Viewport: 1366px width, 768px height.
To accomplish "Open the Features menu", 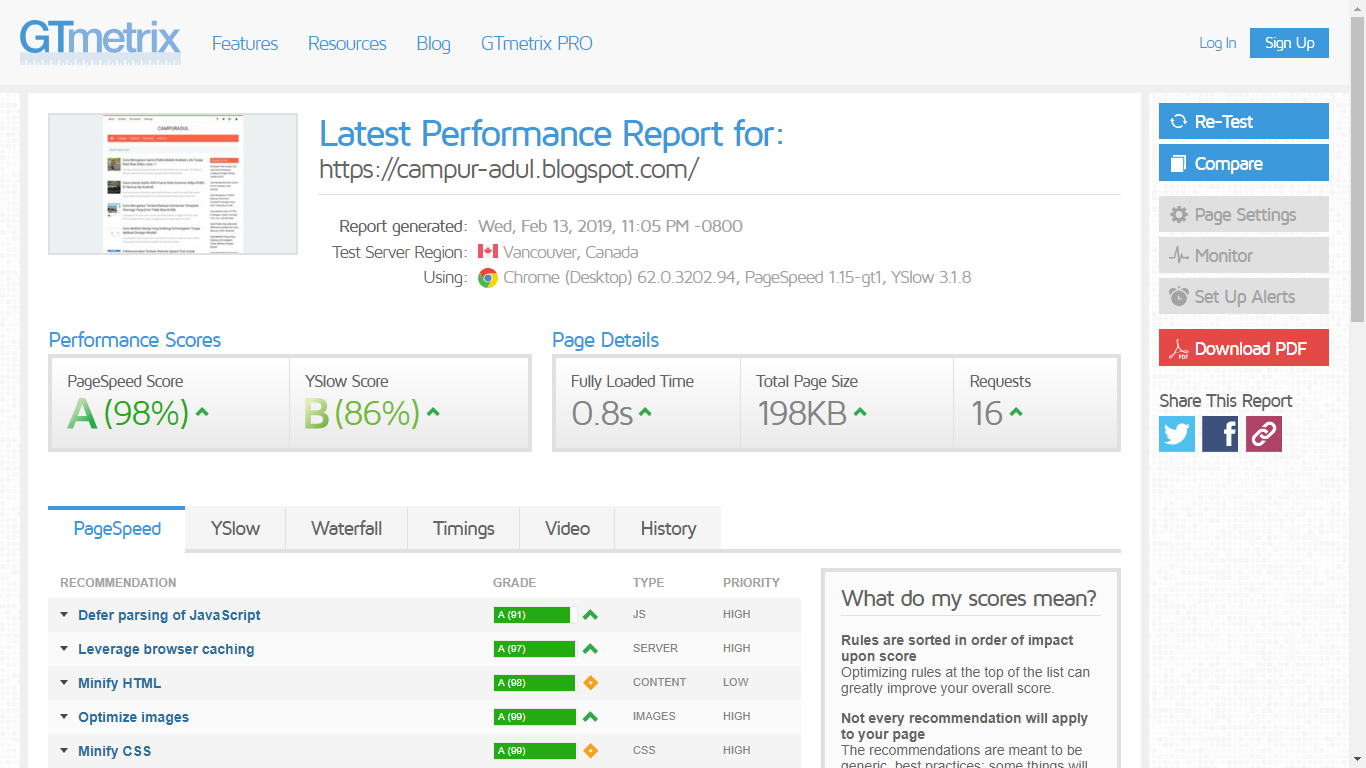I will (x=245, y=43).
